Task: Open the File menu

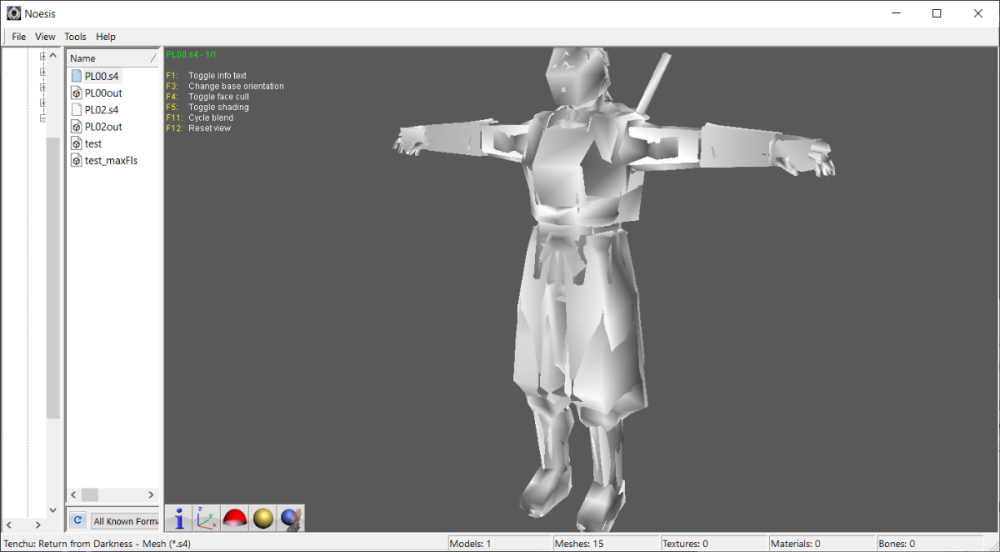Action: pyautogui.click(x=19, y=37)
